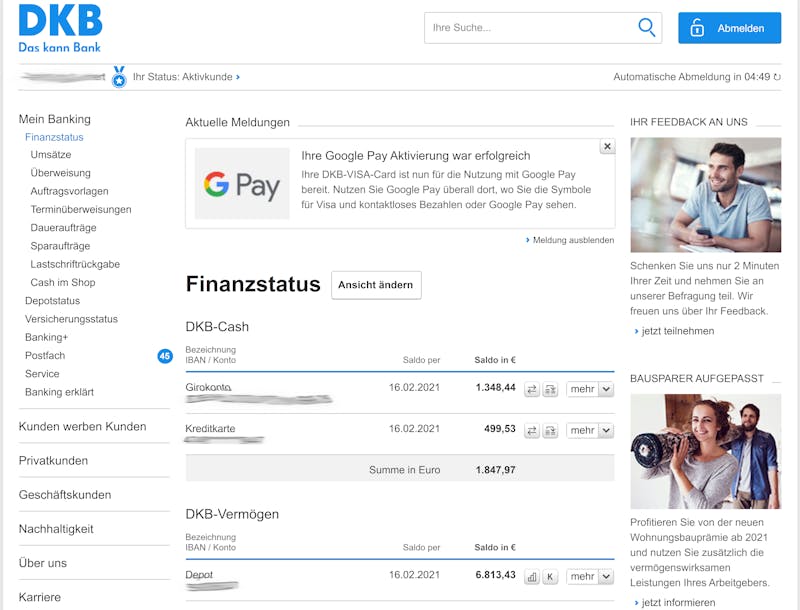Viewport: 800px width, 610px height.
Task: Click jetzt informieren Bausparer link
Action: (674, 603)
